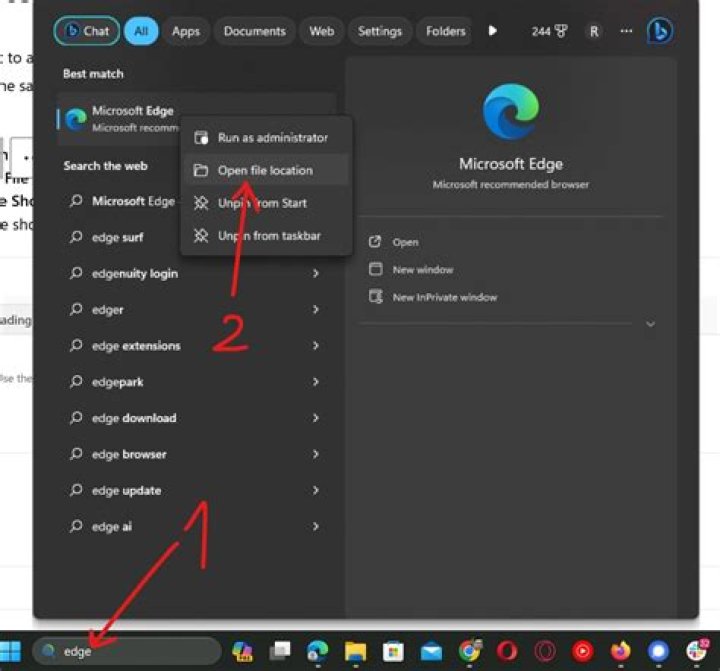Click the large Microsoft Edge logo
The image size is (720, 671).
coord(511,112)
